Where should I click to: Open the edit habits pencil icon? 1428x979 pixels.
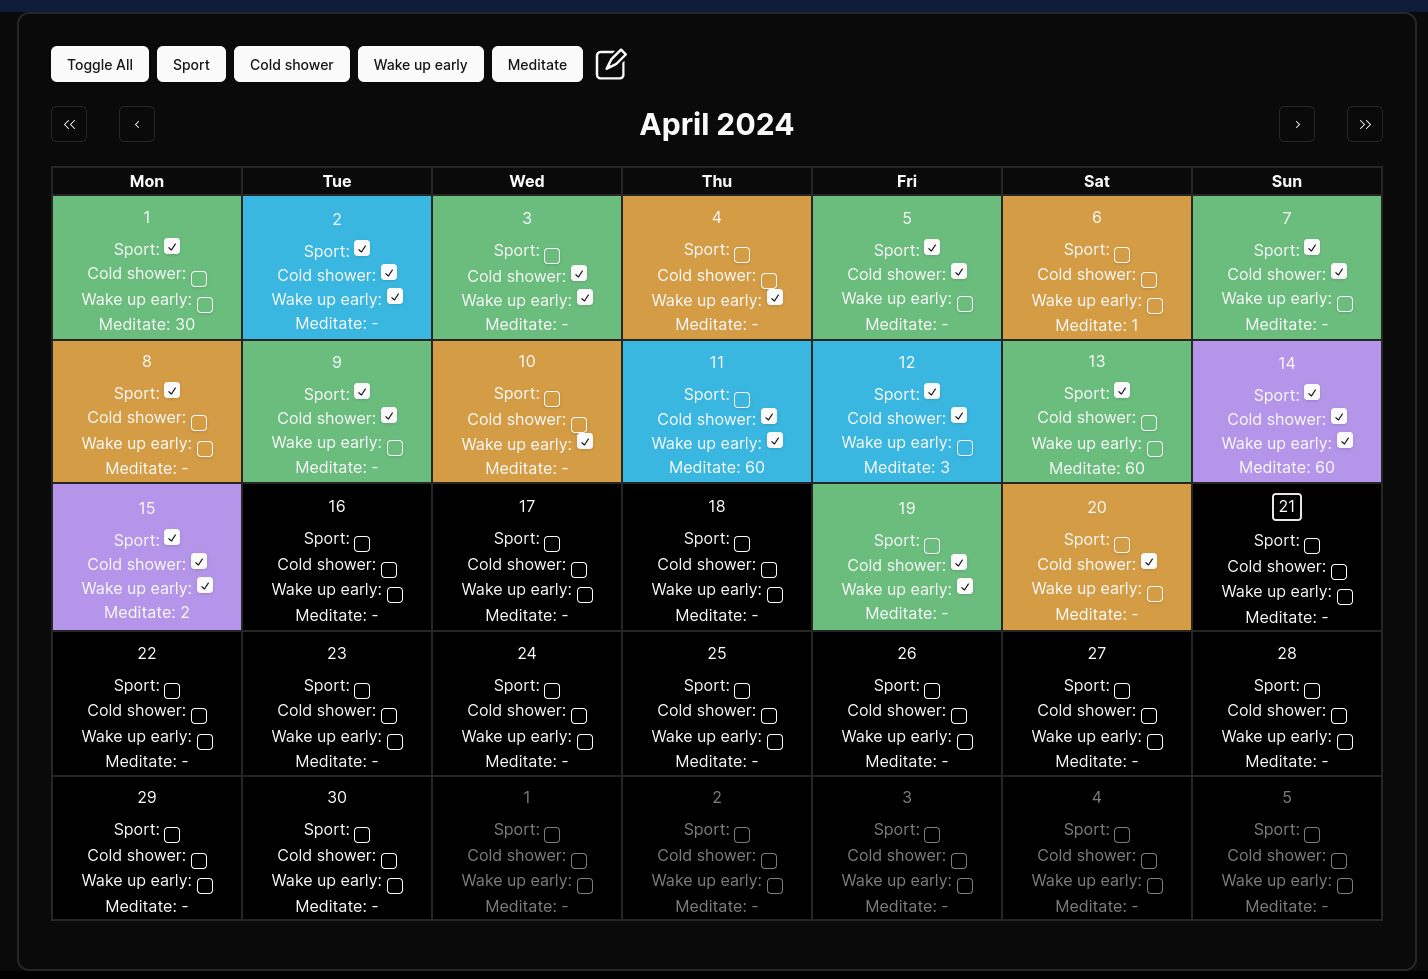[610, 64]
